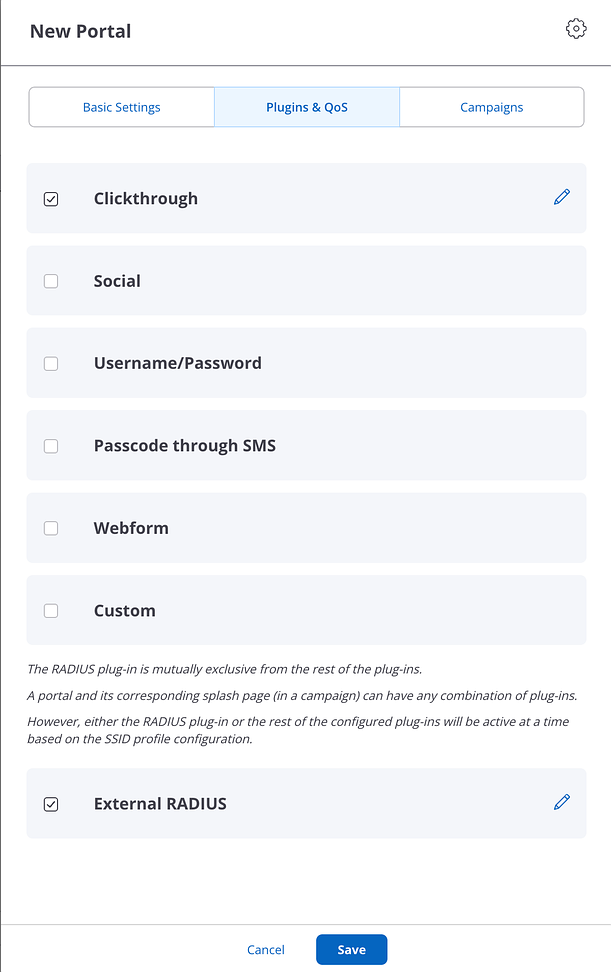The width and height of the screenshot is (611, 972).
Task: Click the Clickthrough plugin row label
Action: 146,199
